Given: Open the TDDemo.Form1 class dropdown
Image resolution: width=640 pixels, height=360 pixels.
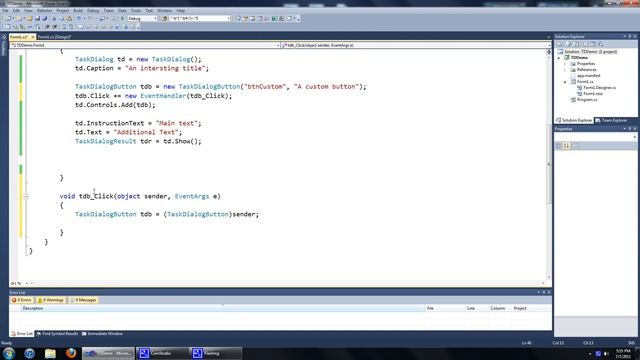Looking at the screenshot, I should coord(278,45).
